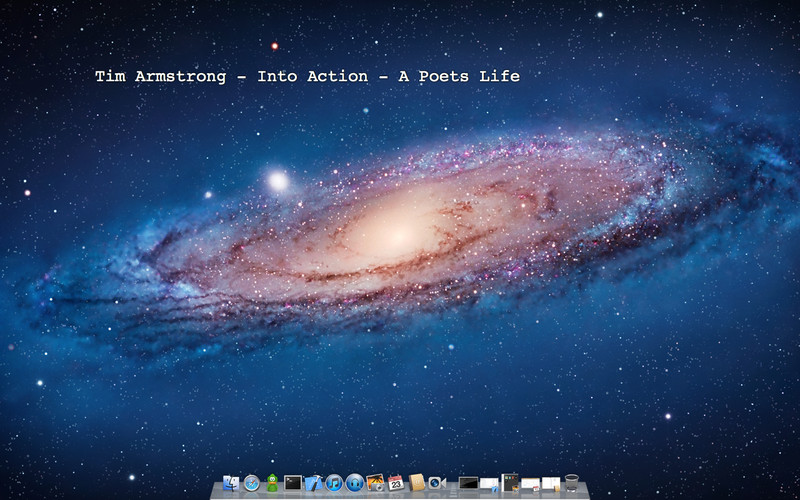Restore minimized window with colored tiles
Viewport: 800px width, 500px height.
pyautogui.click(x=510, y=483)
